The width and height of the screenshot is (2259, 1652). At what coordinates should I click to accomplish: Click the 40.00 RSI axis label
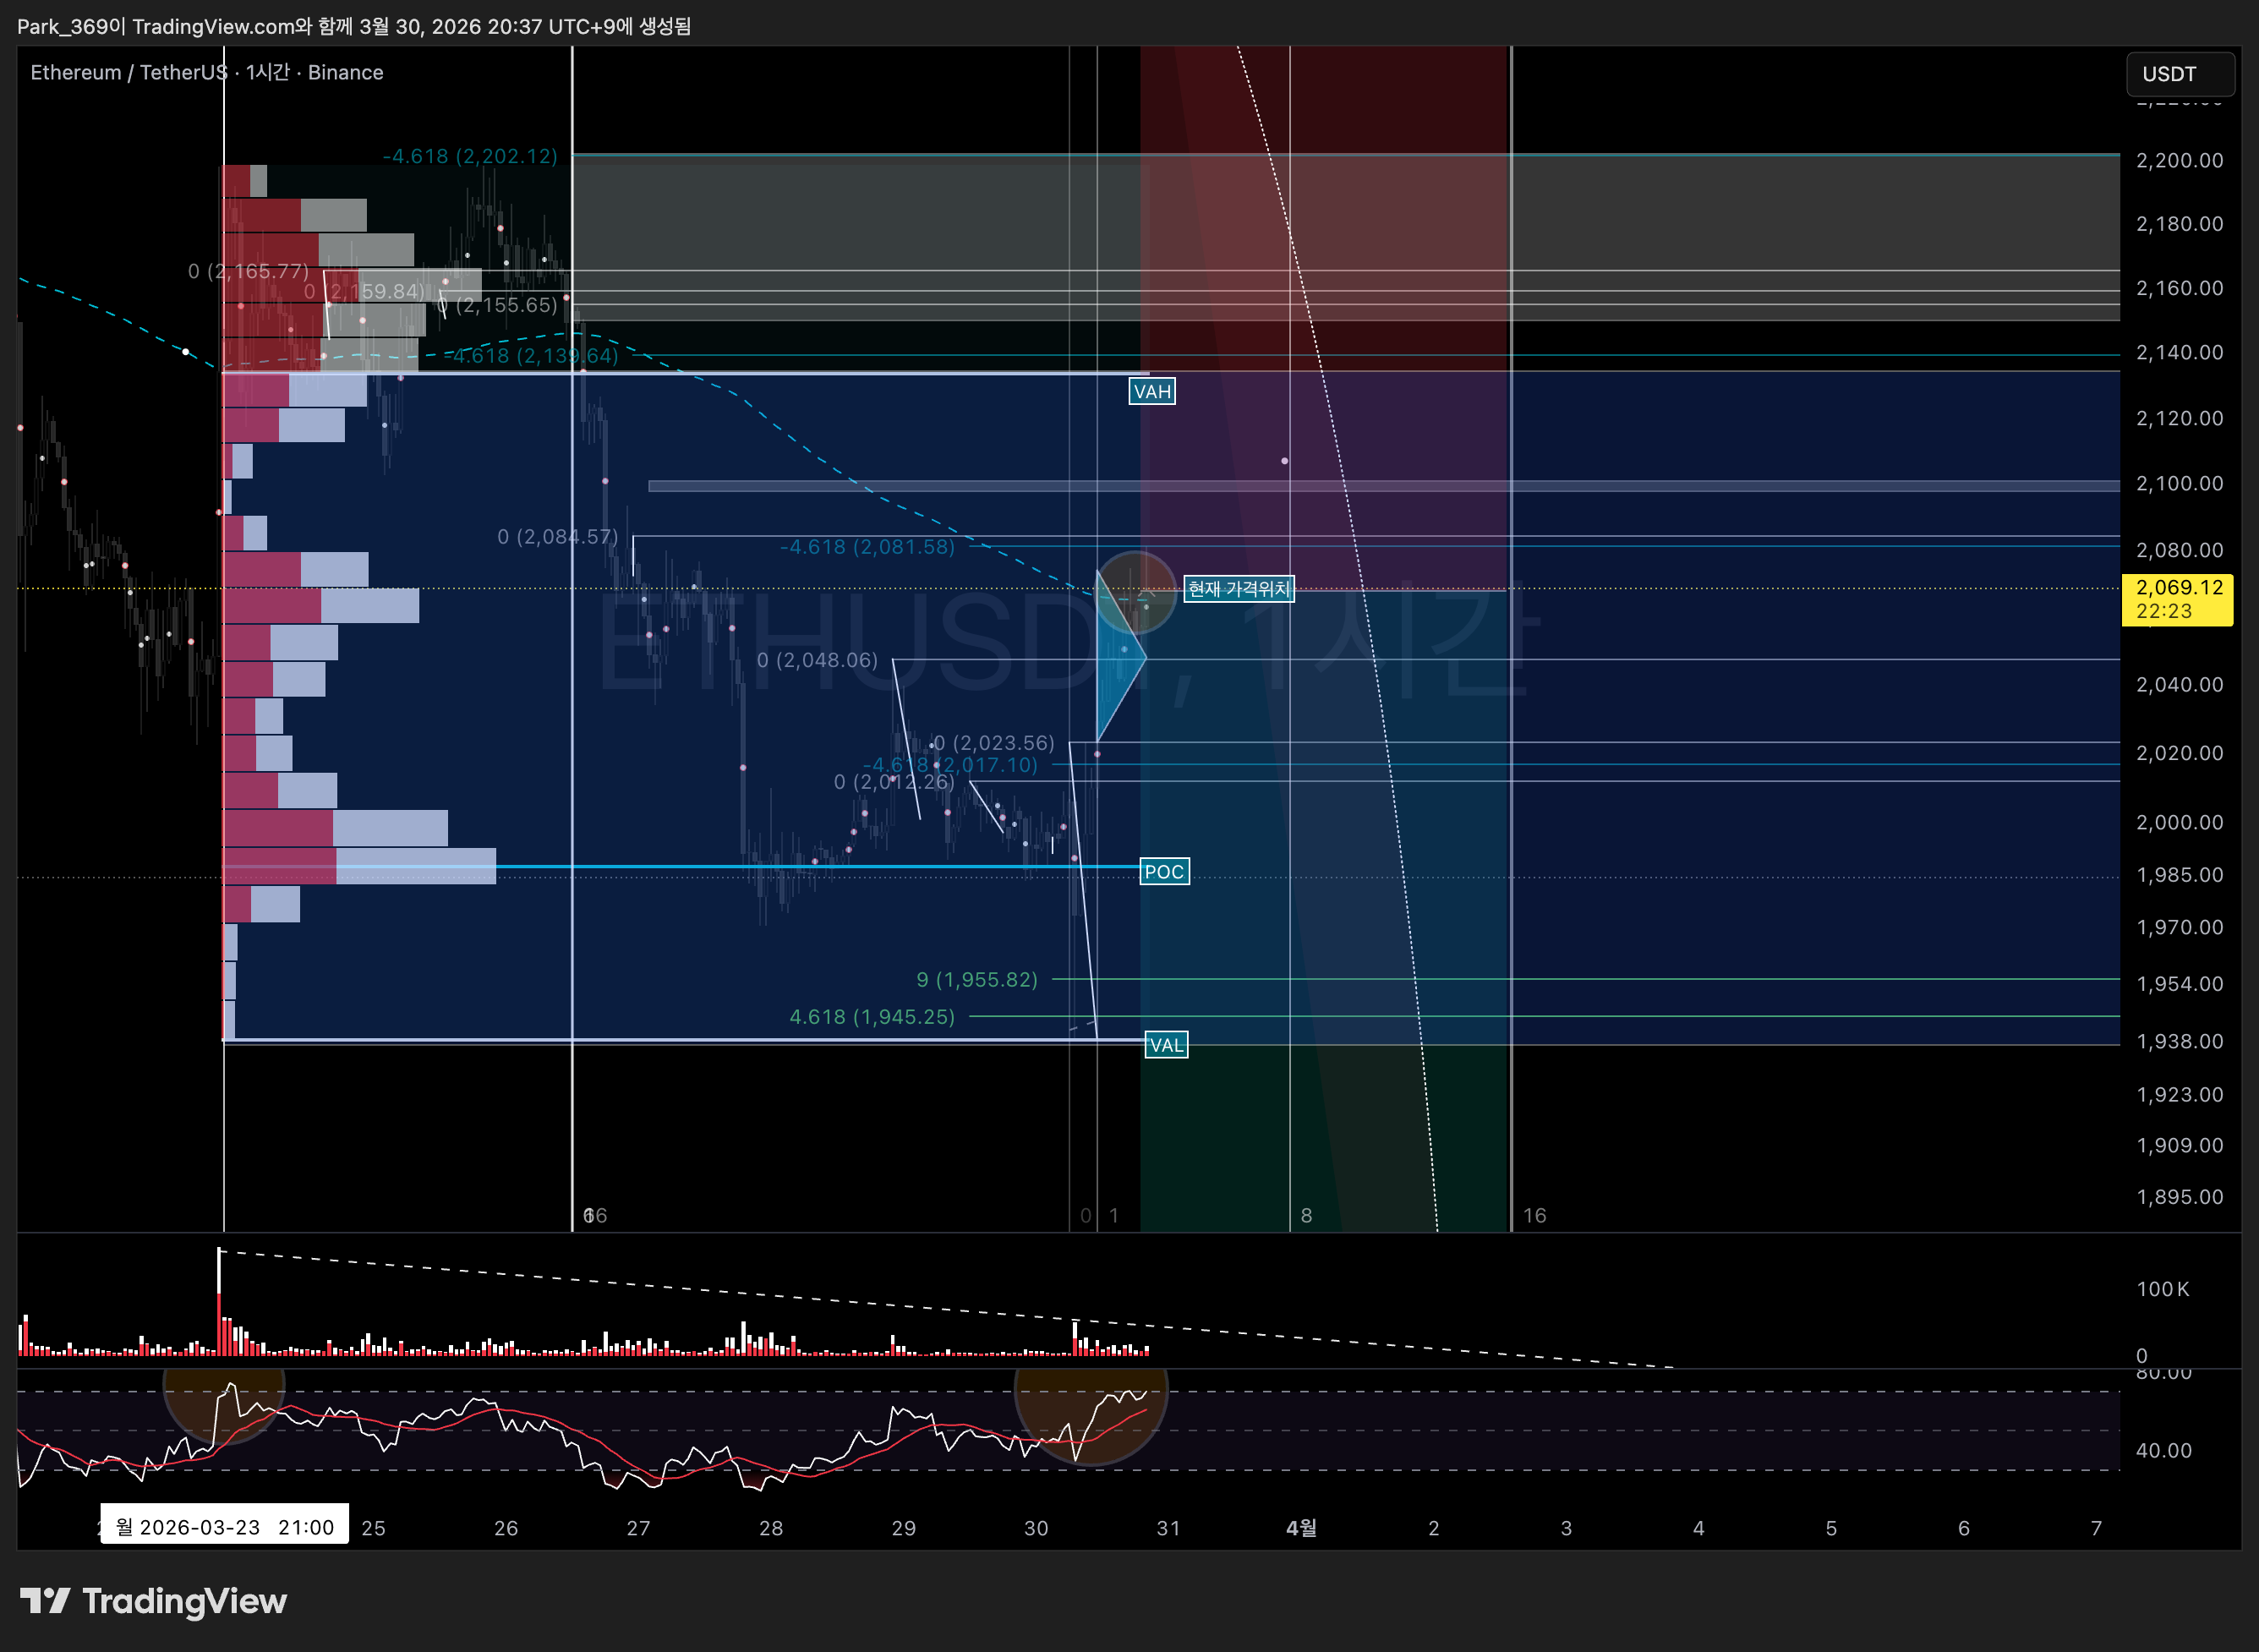point(2163,1450)
